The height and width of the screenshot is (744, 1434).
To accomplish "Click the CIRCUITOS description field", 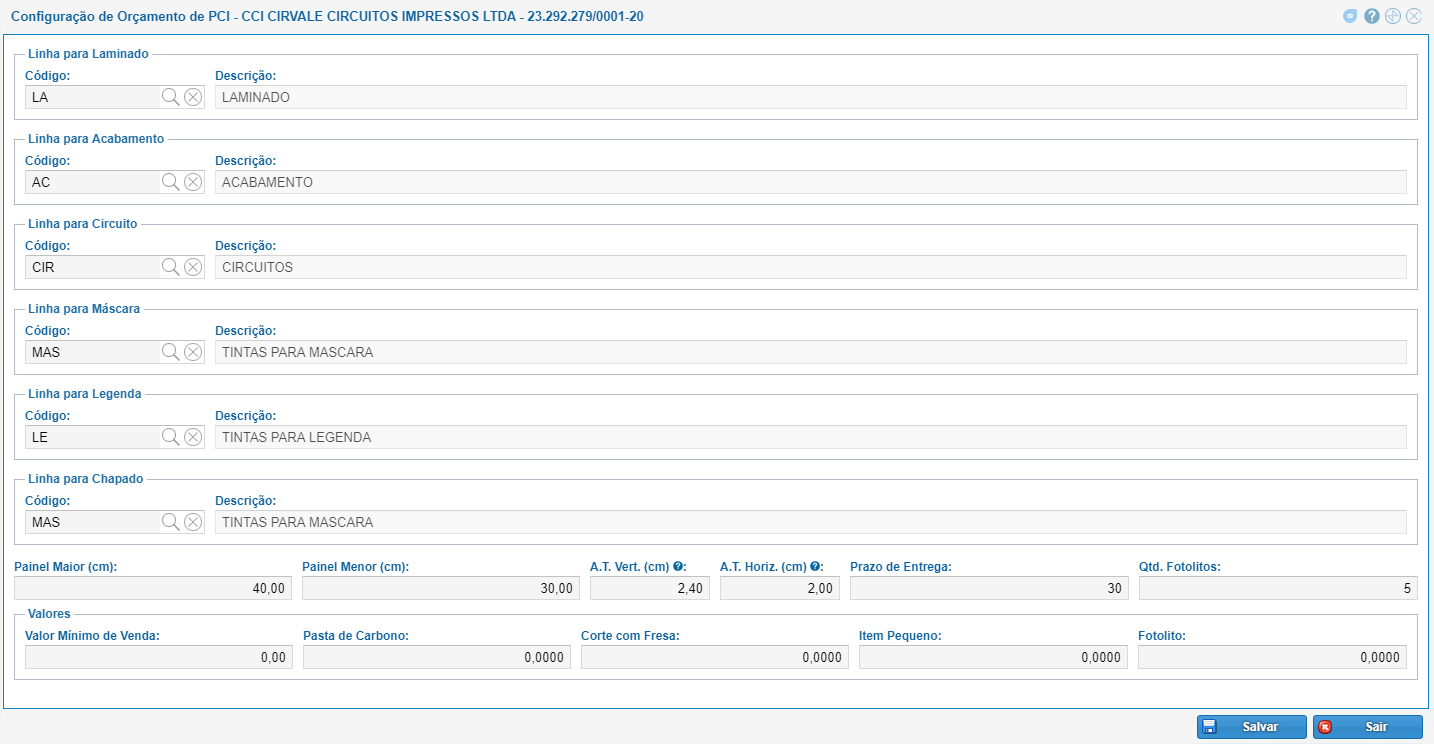I will pos(811,267).
